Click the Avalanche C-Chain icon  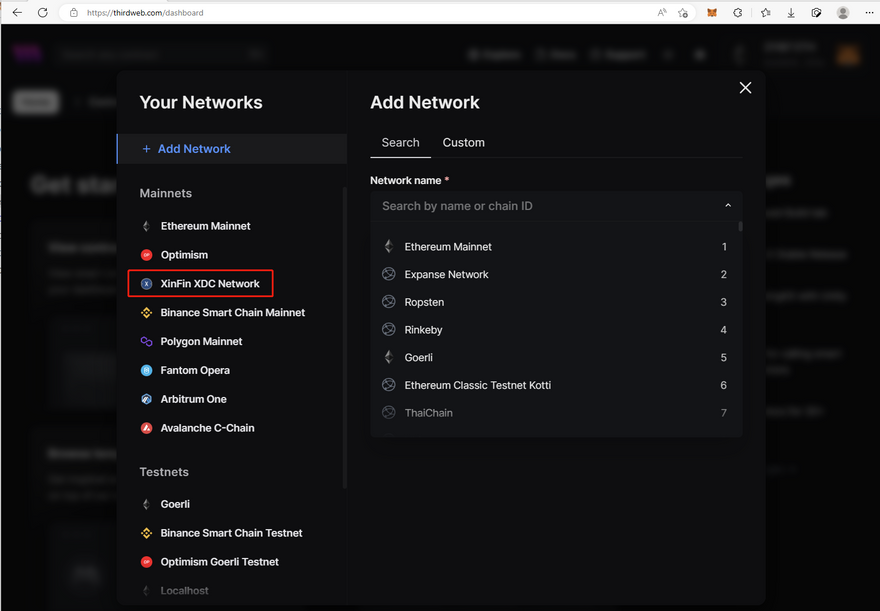tap(146, 428)
